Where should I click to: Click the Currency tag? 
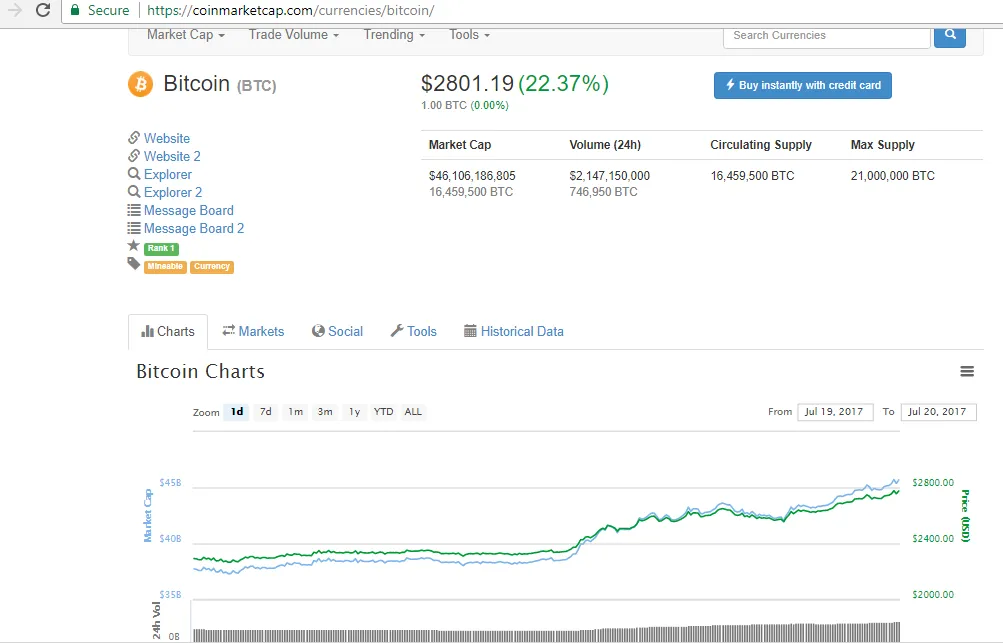tap(212, 267)
